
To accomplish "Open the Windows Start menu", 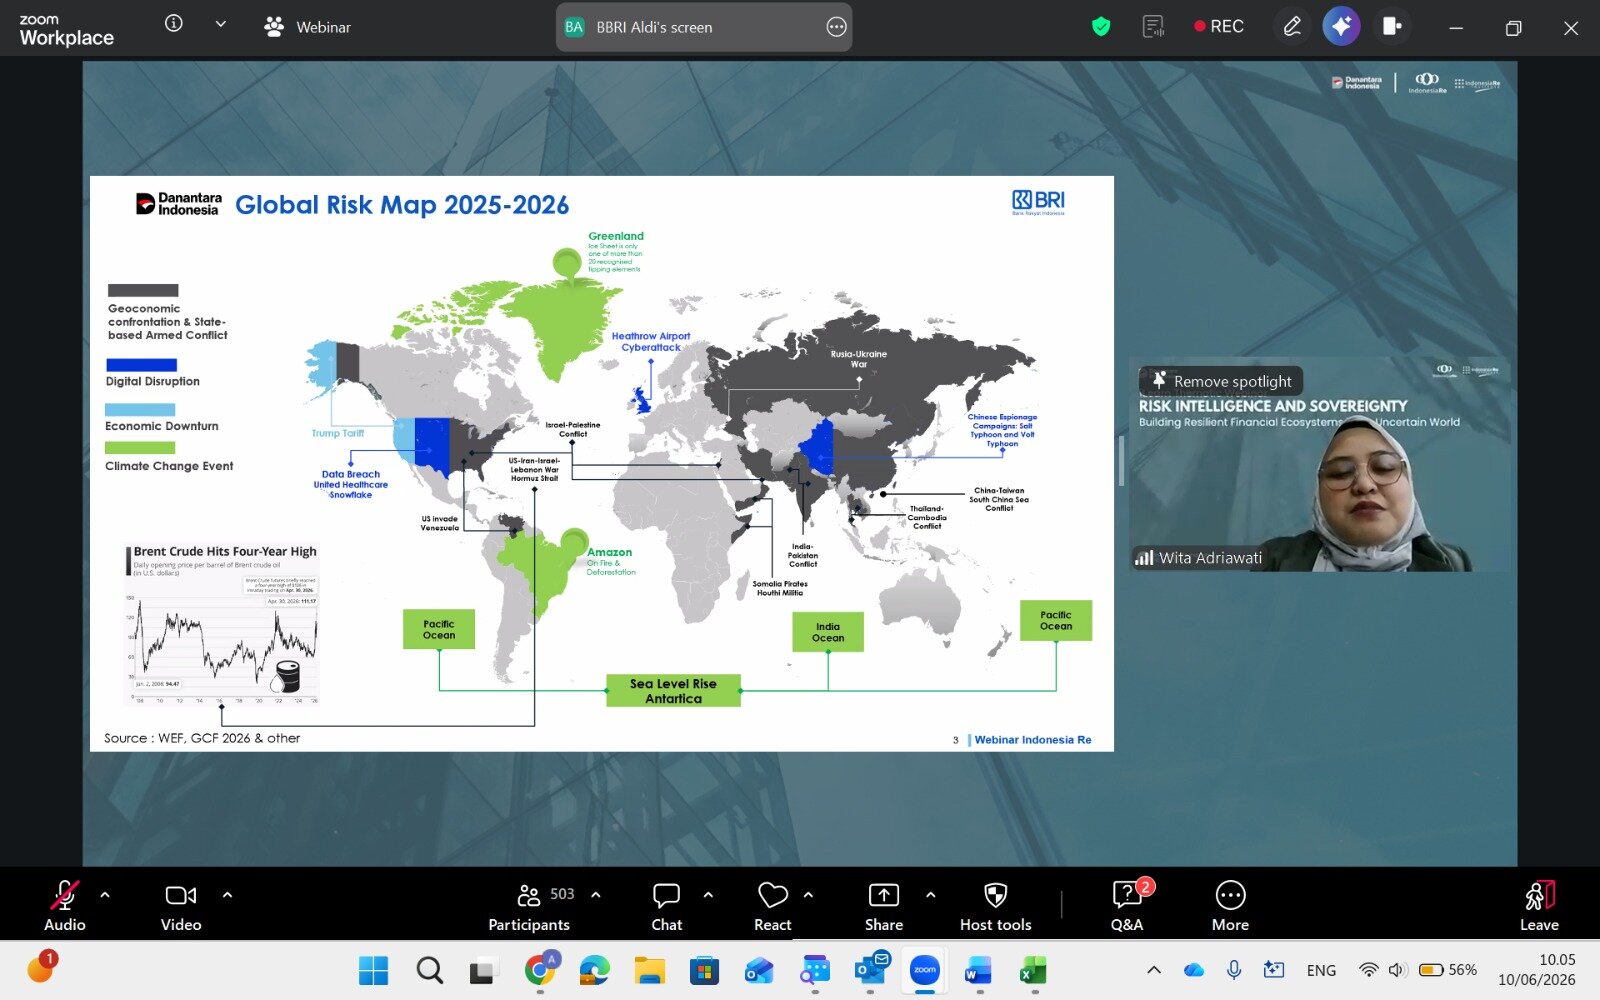I will (373, 970).
